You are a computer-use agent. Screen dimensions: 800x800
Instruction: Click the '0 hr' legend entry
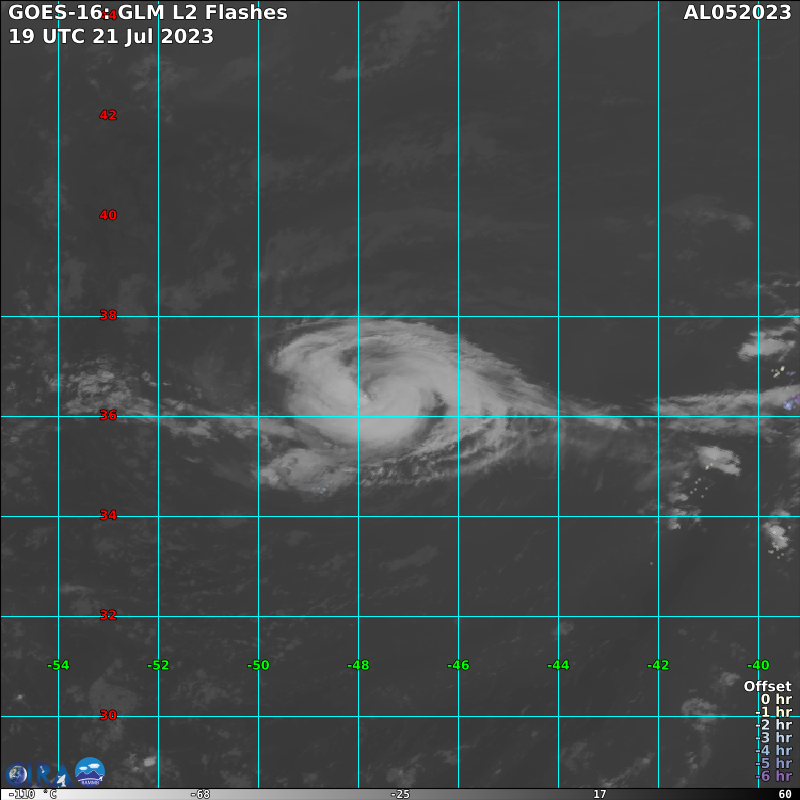pyautogui.click(x=777, y=699)
